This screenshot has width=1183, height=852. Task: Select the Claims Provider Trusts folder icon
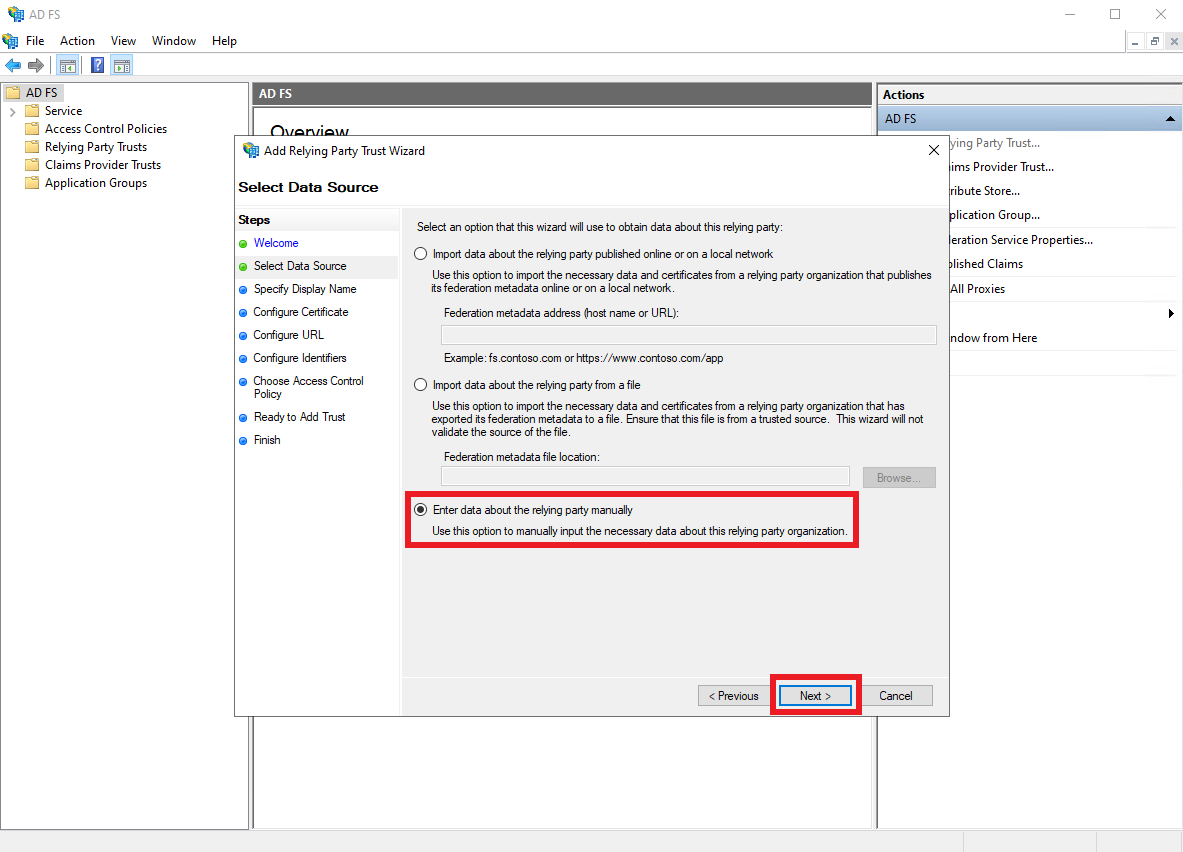[x=32, y=165]
